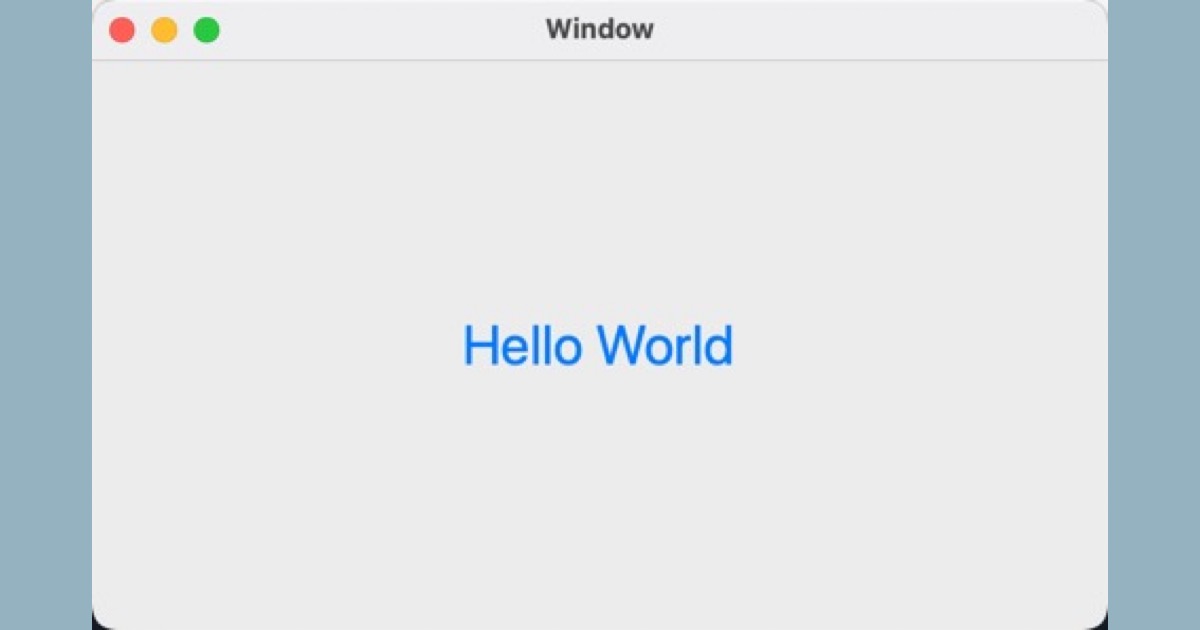Click empty gray area below Hello World

[x=598, y=490]
